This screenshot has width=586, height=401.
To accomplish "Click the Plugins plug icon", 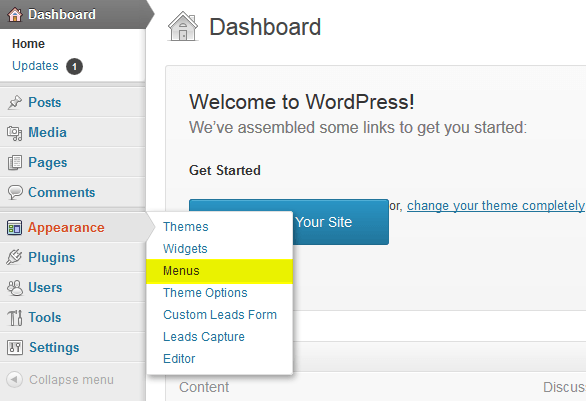I will click(x=14, y=257).
